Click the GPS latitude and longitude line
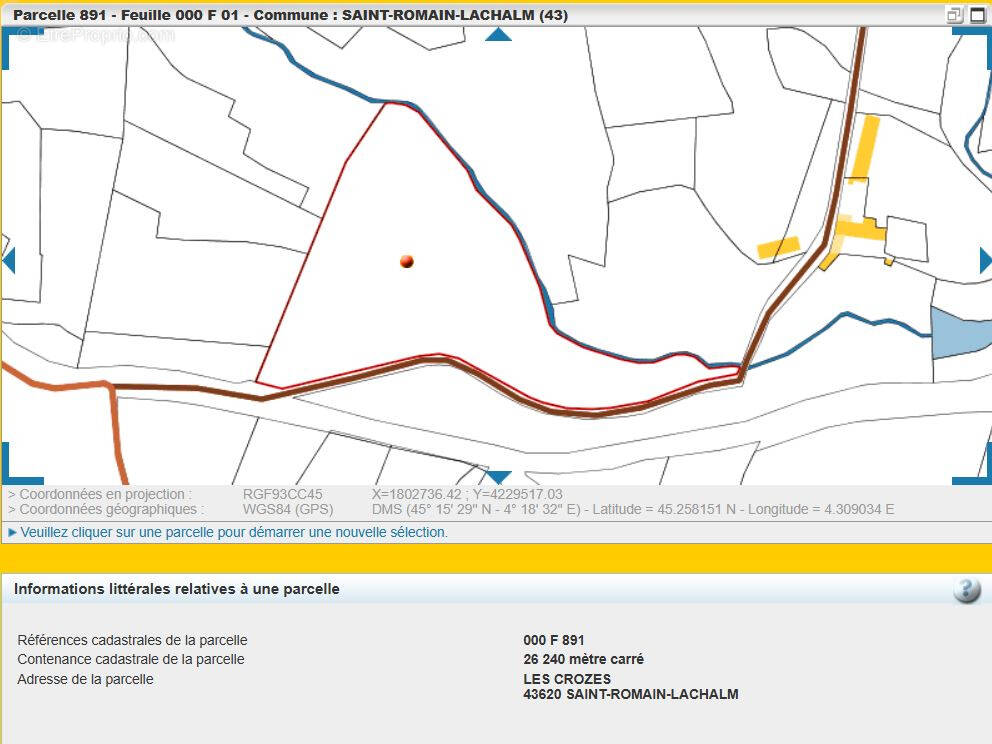 (632, 510)
